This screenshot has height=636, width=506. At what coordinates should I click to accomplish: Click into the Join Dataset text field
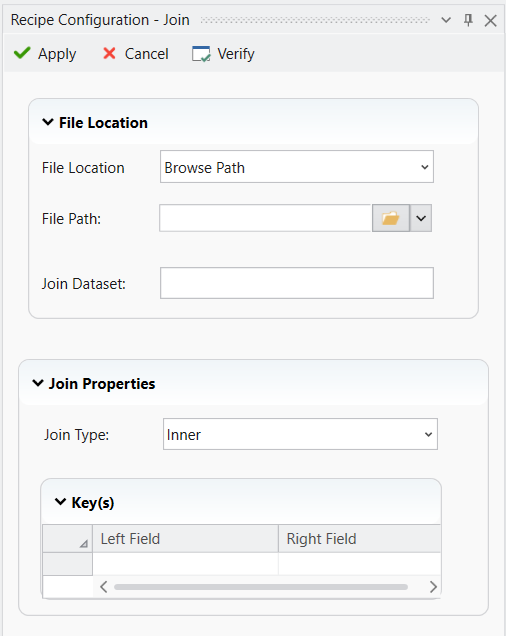click(x=297, y=283)
